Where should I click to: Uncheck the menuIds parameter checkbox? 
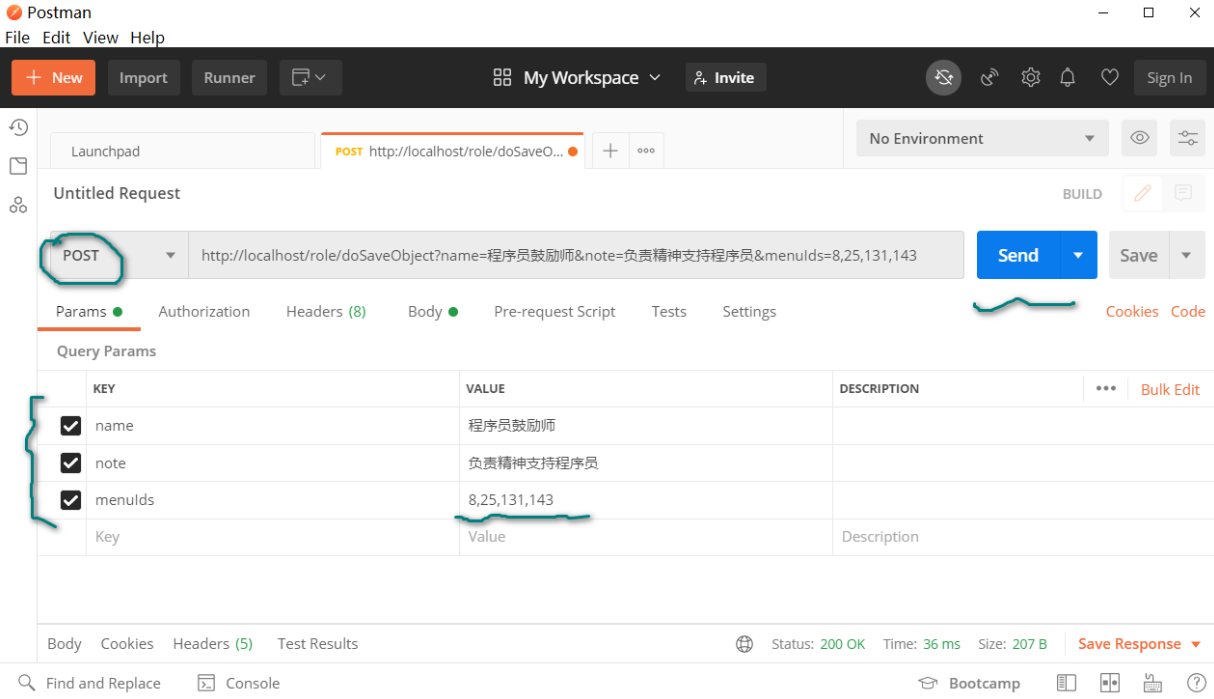70,500
